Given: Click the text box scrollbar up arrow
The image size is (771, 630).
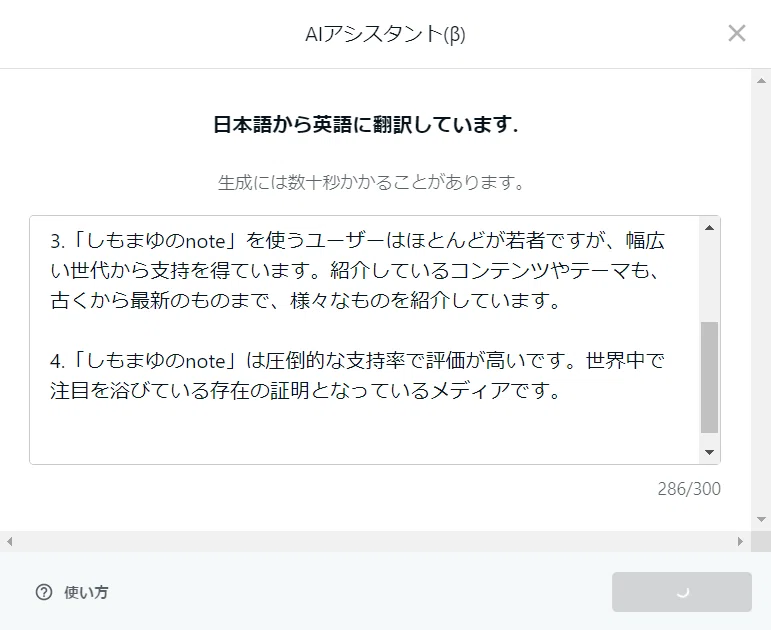Looking at the screenshot, I should tap(709, 228).
